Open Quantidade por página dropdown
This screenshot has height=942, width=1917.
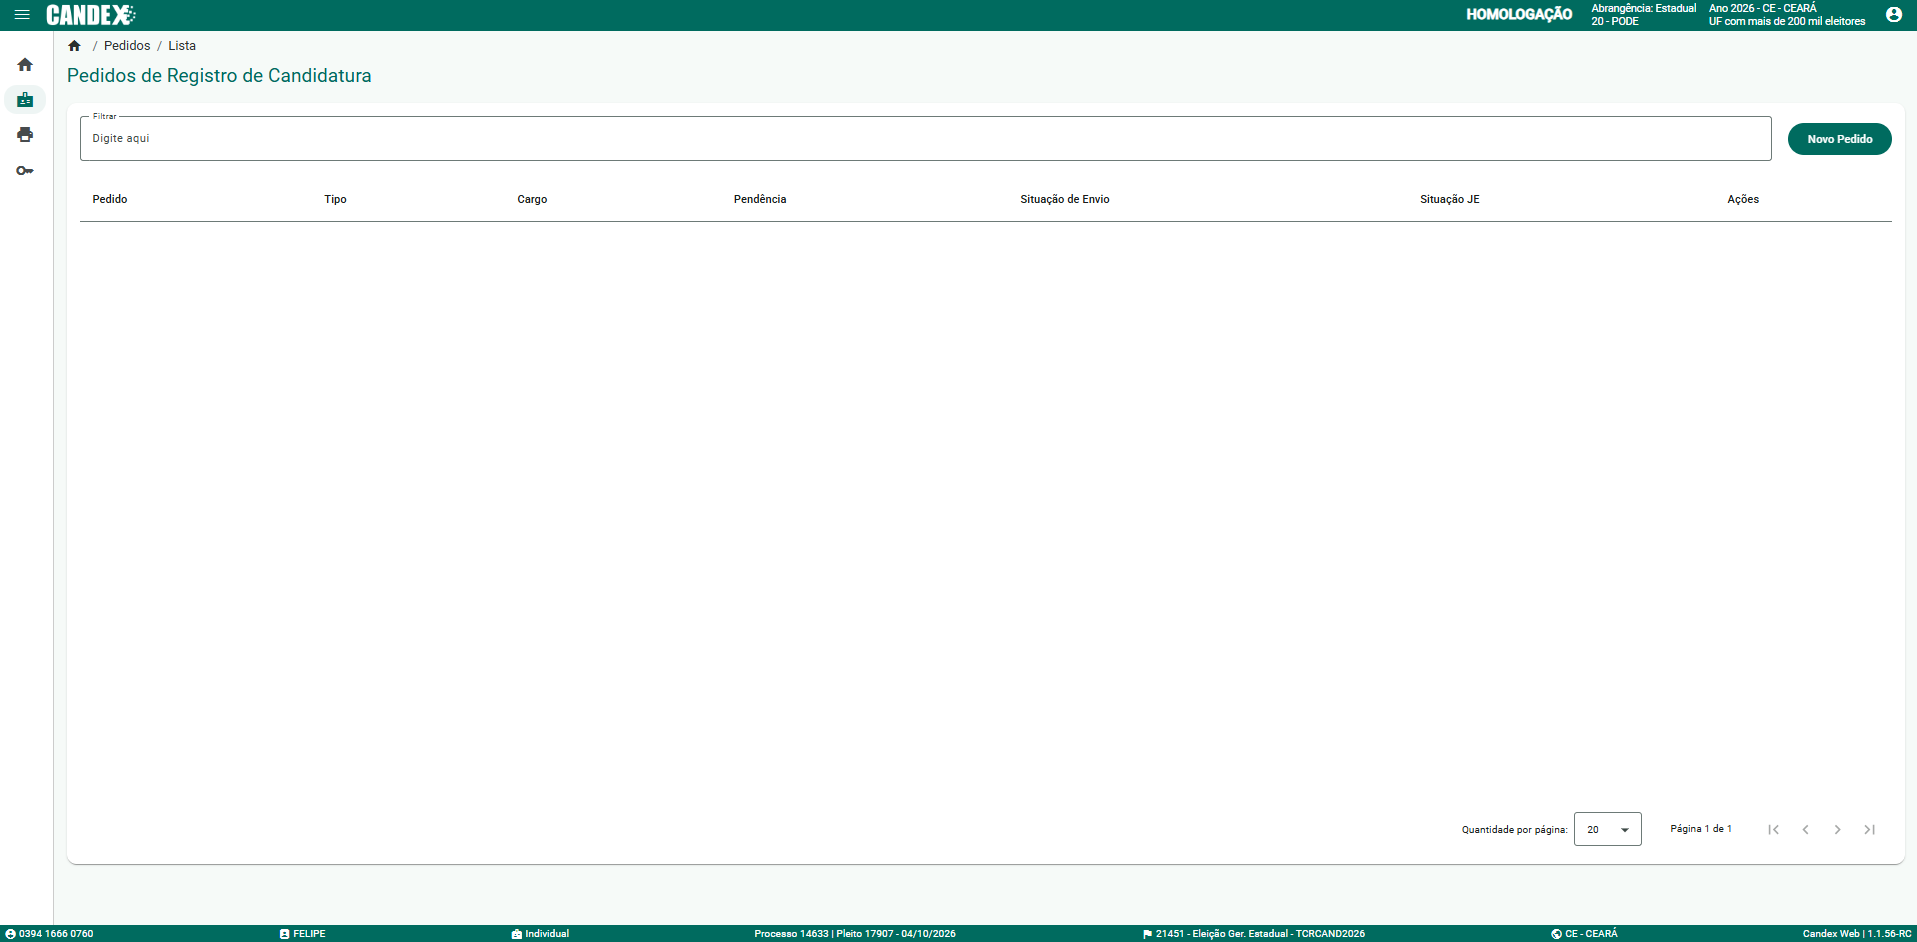click(x=1607, y=829)
